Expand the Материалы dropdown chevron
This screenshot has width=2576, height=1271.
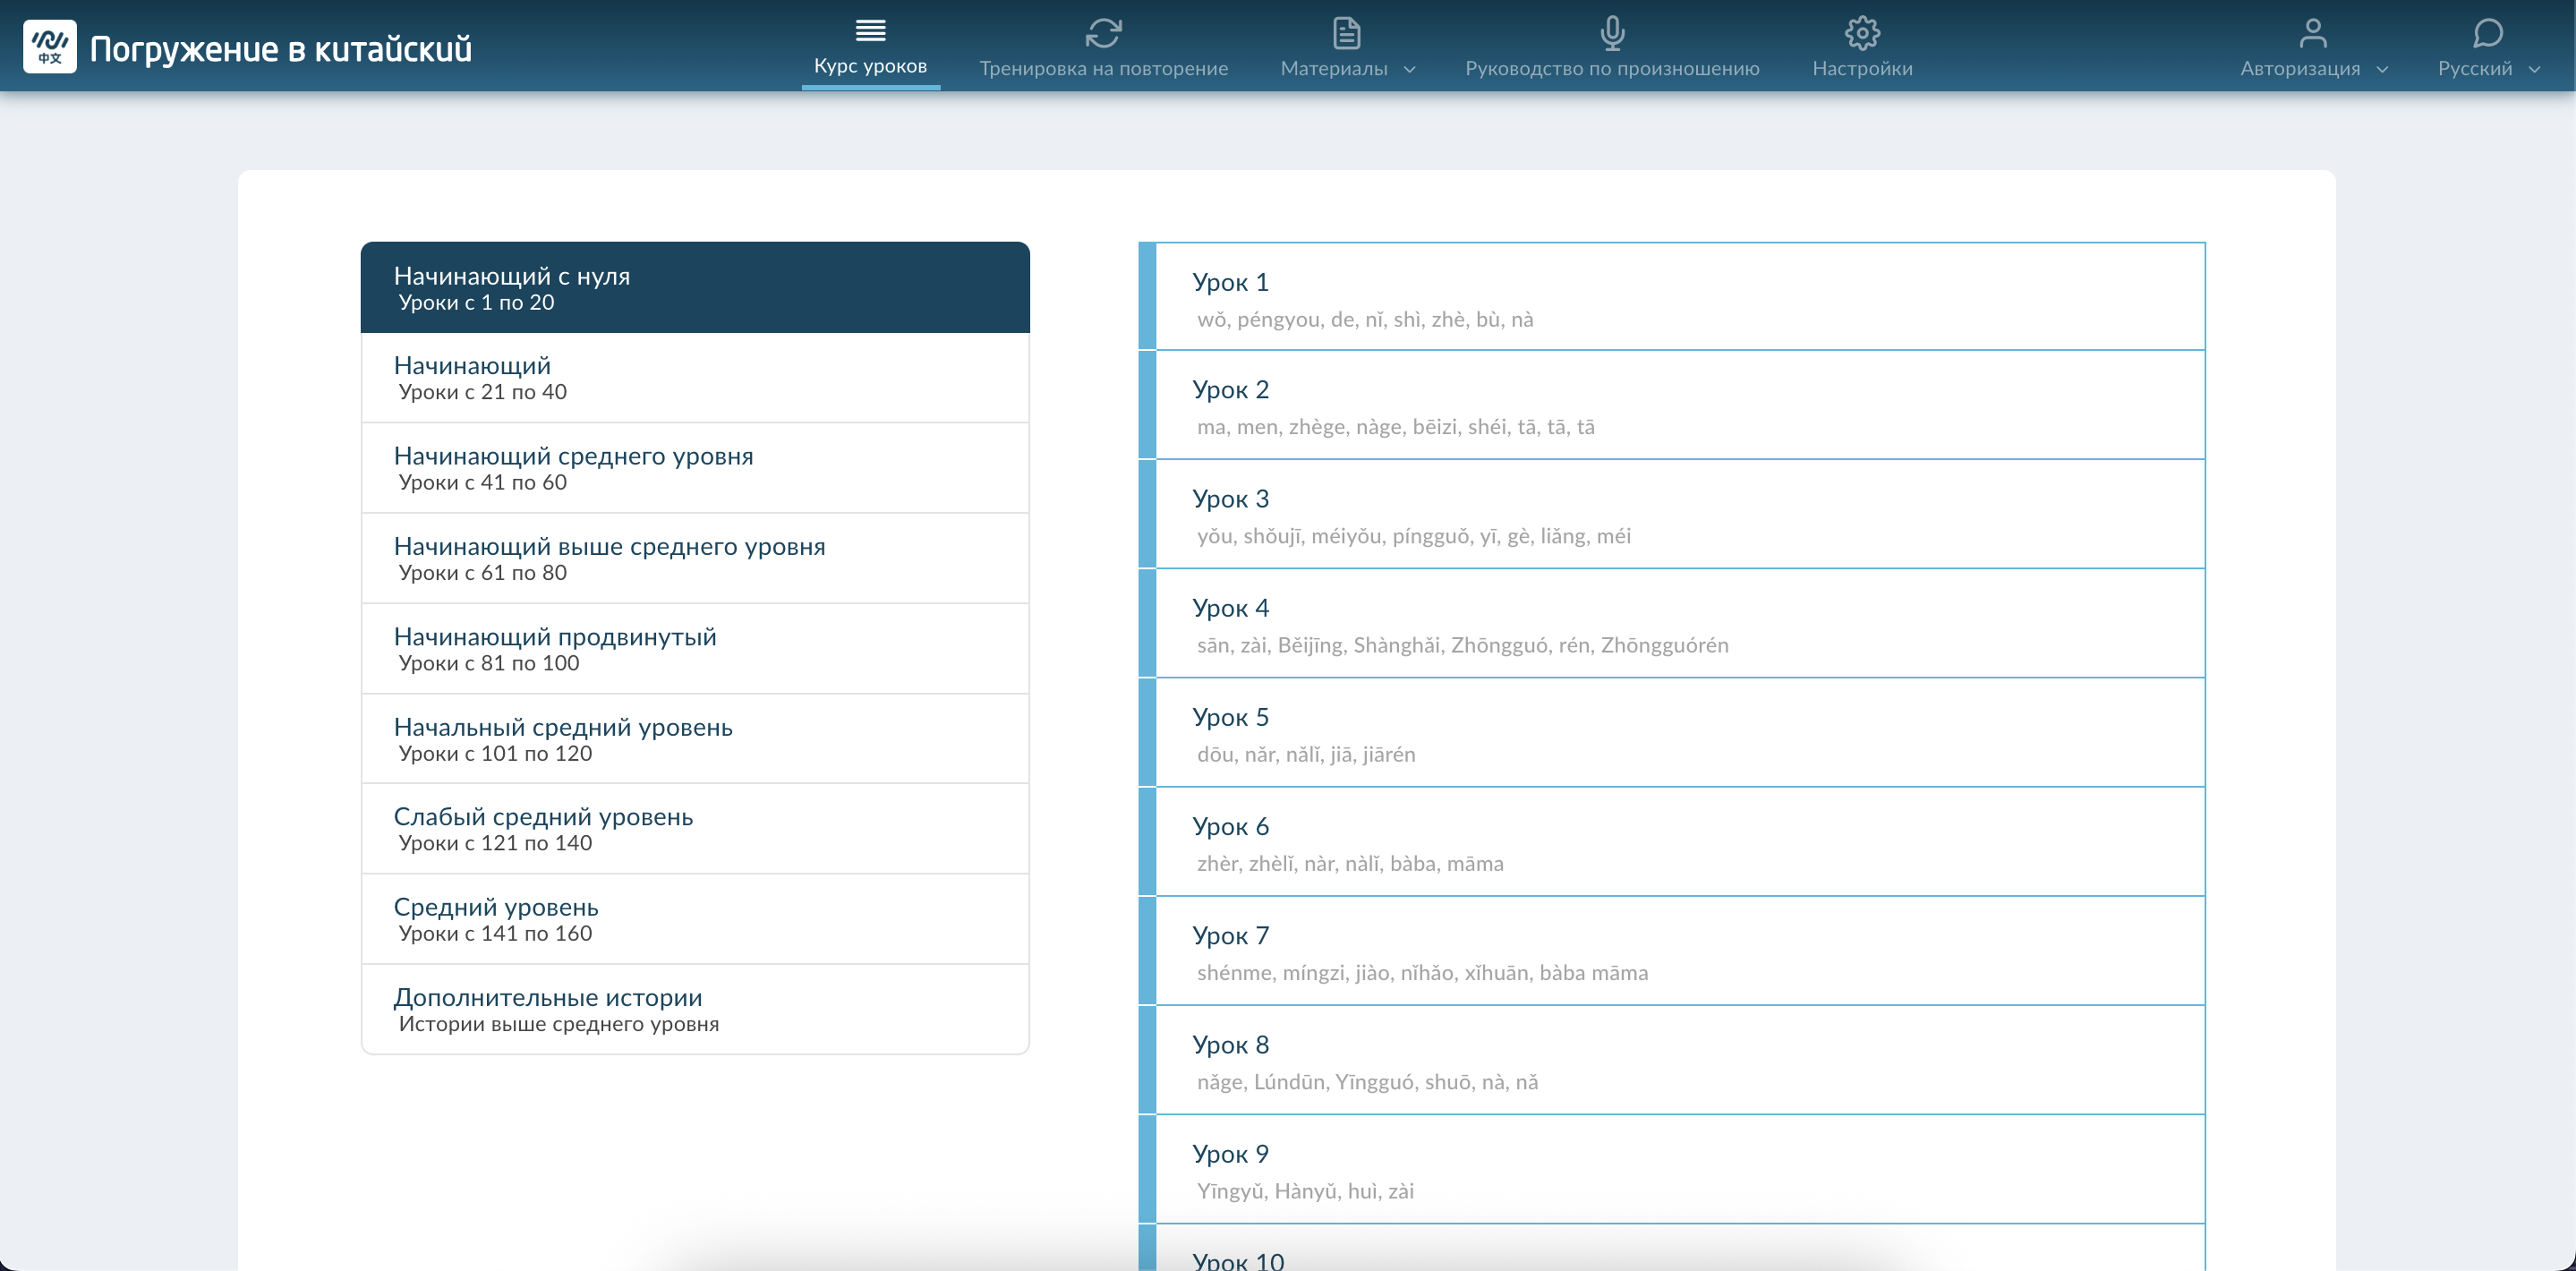pyautogui.click(x=1410, y=69)
